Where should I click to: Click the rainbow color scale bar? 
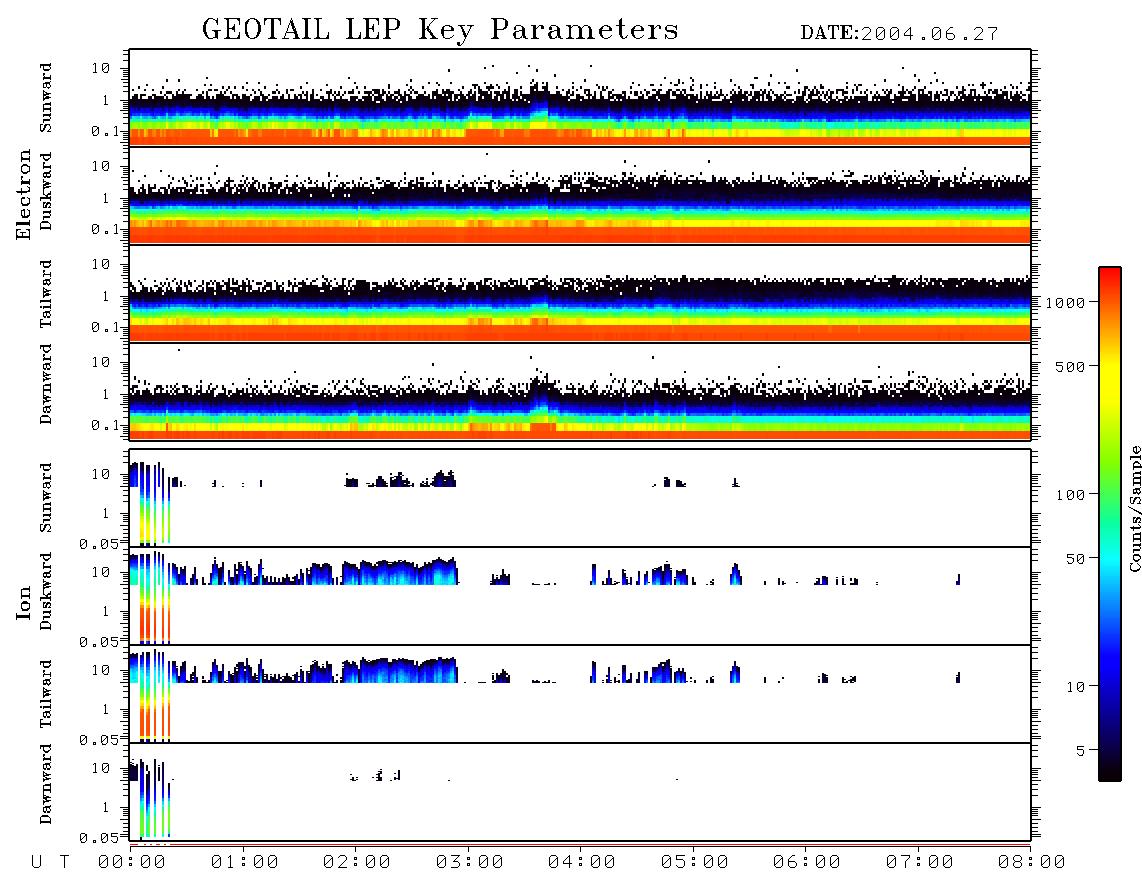click(1110, 524)
